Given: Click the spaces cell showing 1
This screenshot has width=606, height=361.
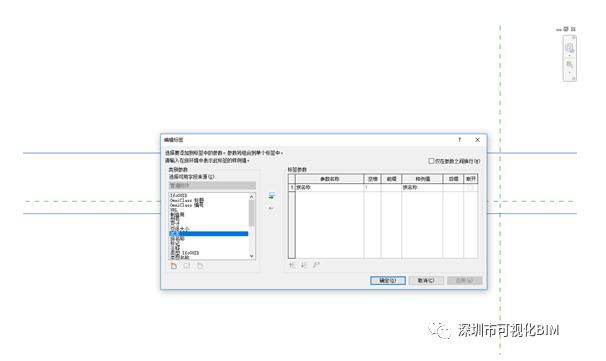Looking at the screenshot, I should click(x=373, y=187).
